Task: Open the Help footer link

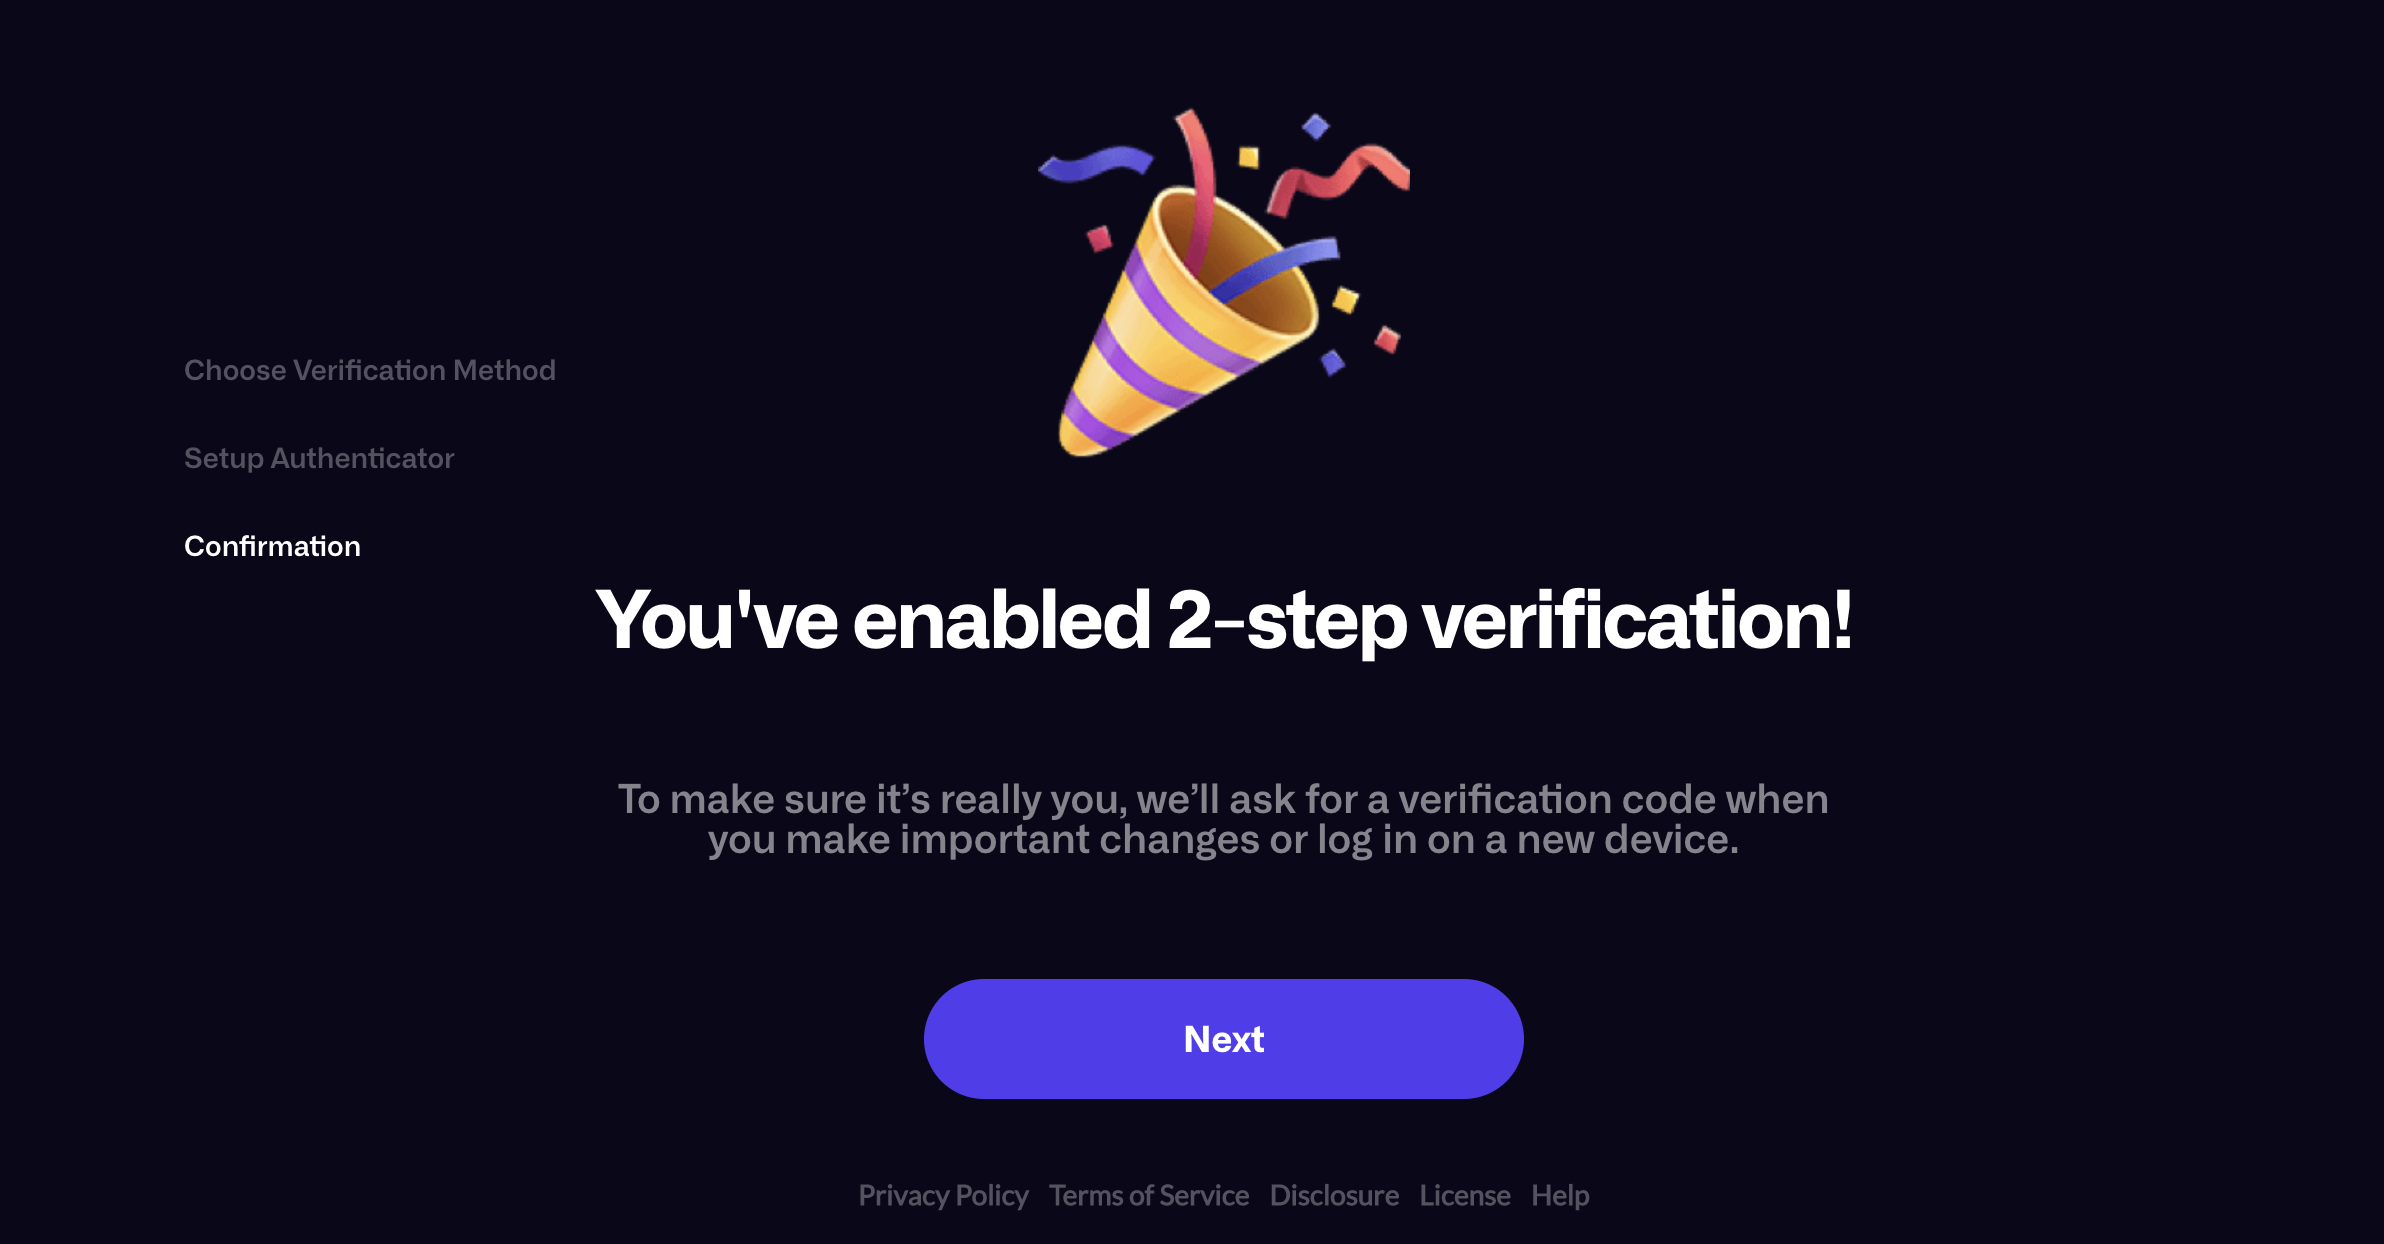Action: point(1560,1195)
